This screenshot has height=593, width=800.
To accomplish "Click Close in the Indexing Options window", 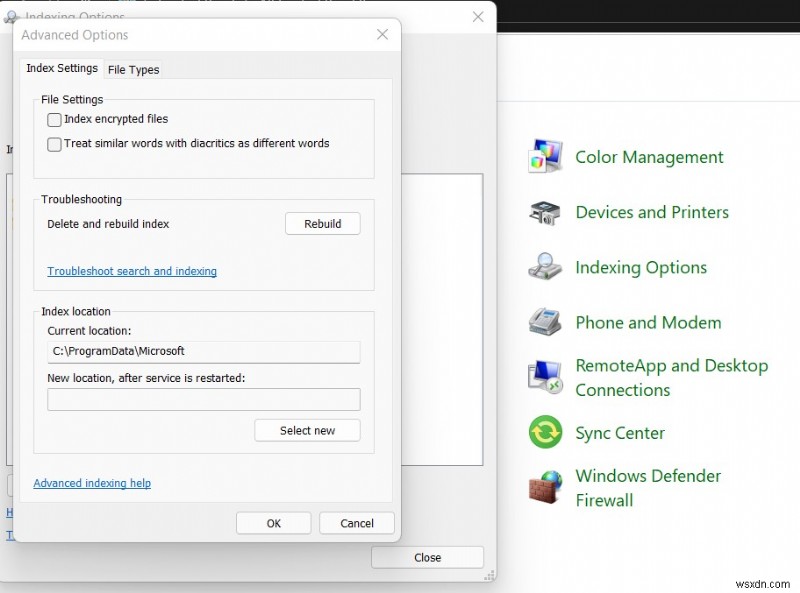I will pos(427,557).
